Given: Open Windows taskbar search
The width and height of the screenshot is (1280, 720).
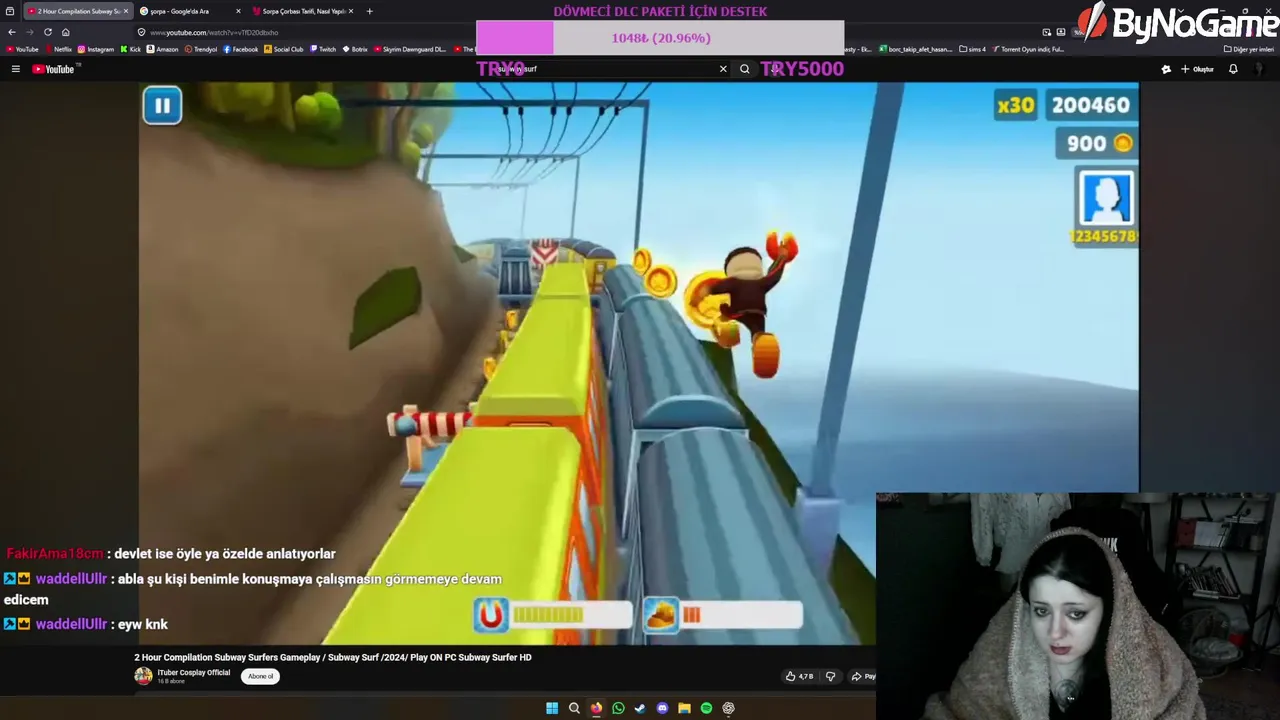Looking at the screenshot, I should [x=574, y=708].
